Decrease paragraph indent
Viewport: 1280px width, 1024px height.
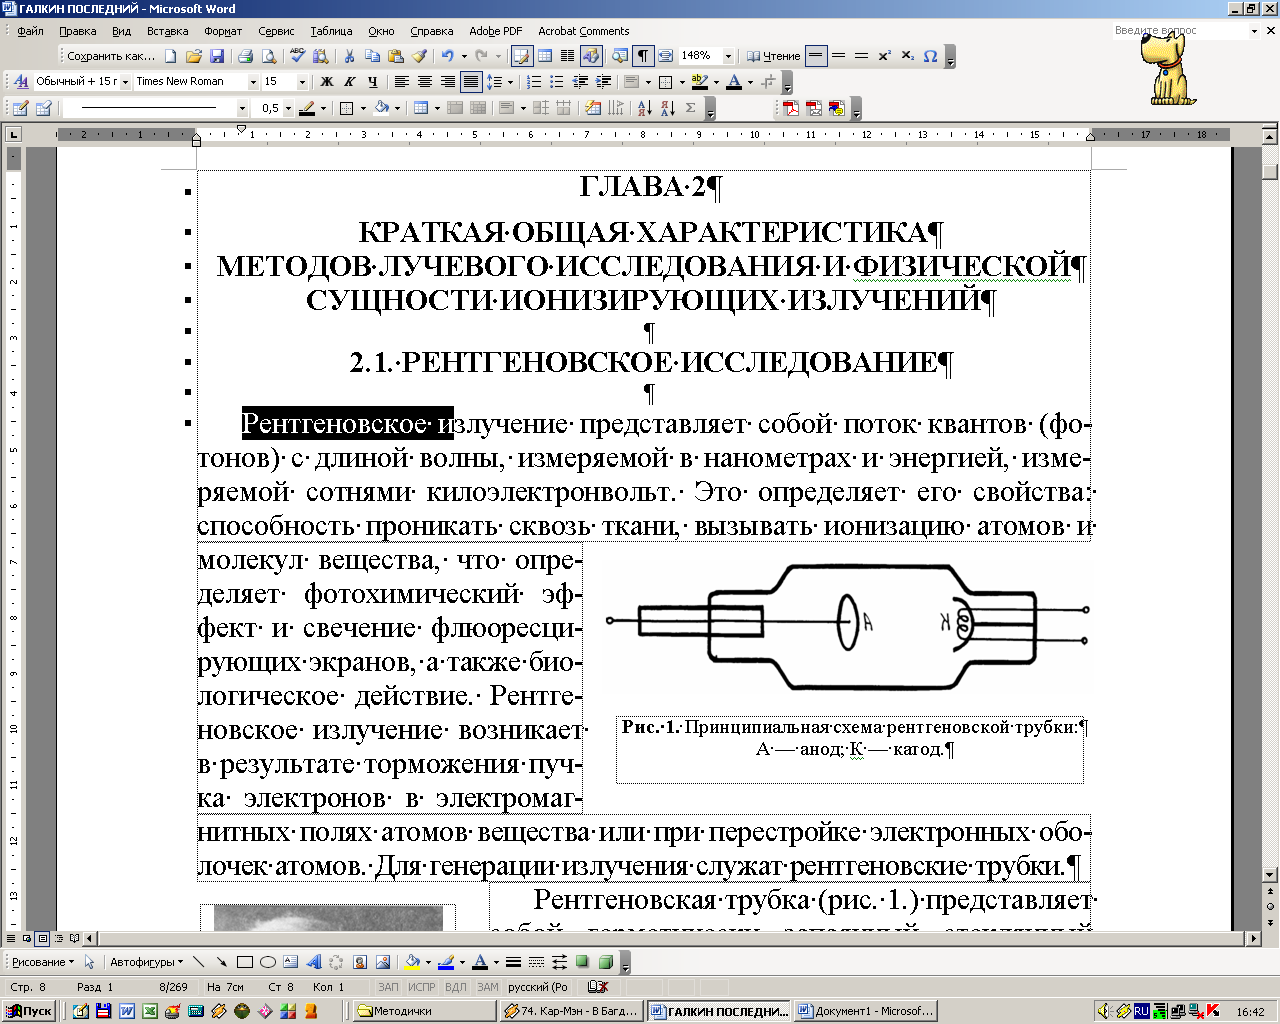(x=581, y=82)
